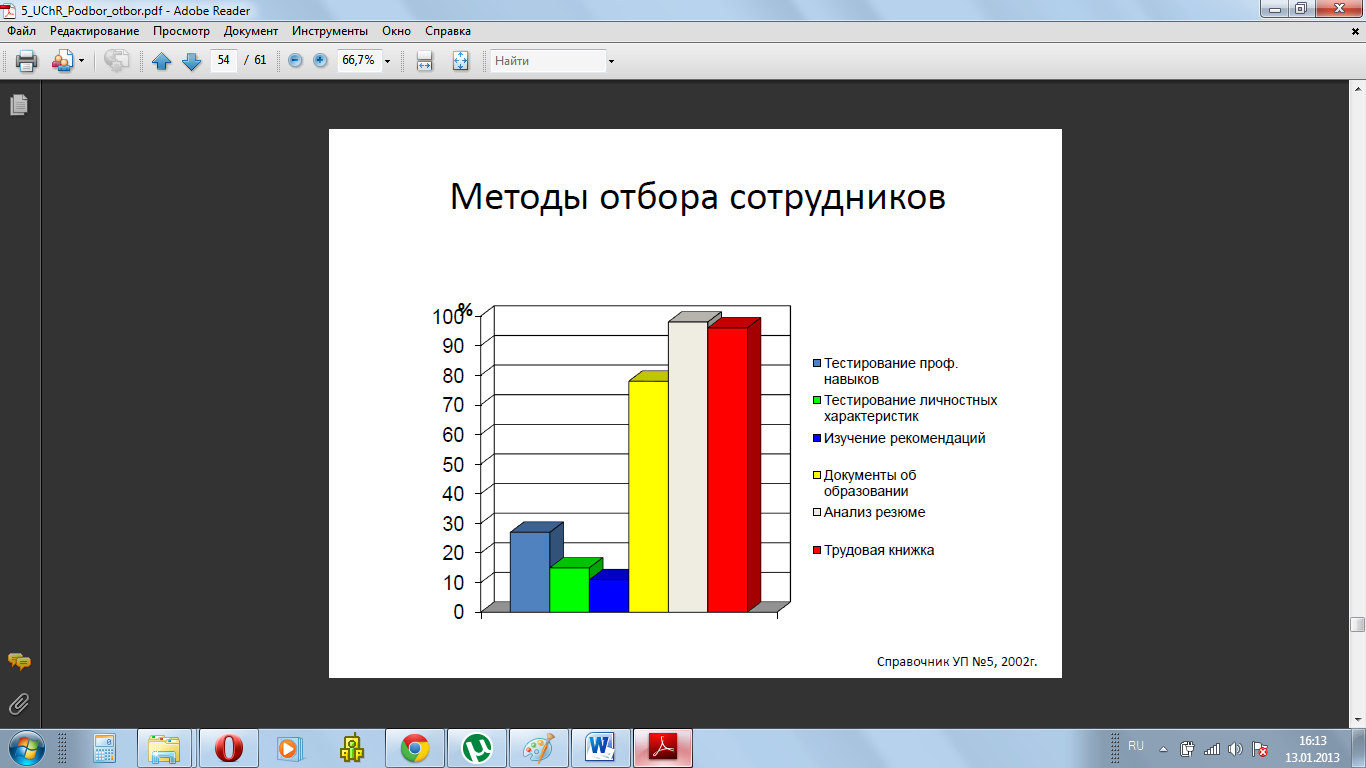Click the zoom value field 66,7%
1366x768 pixels.
[x=358, y=60]
